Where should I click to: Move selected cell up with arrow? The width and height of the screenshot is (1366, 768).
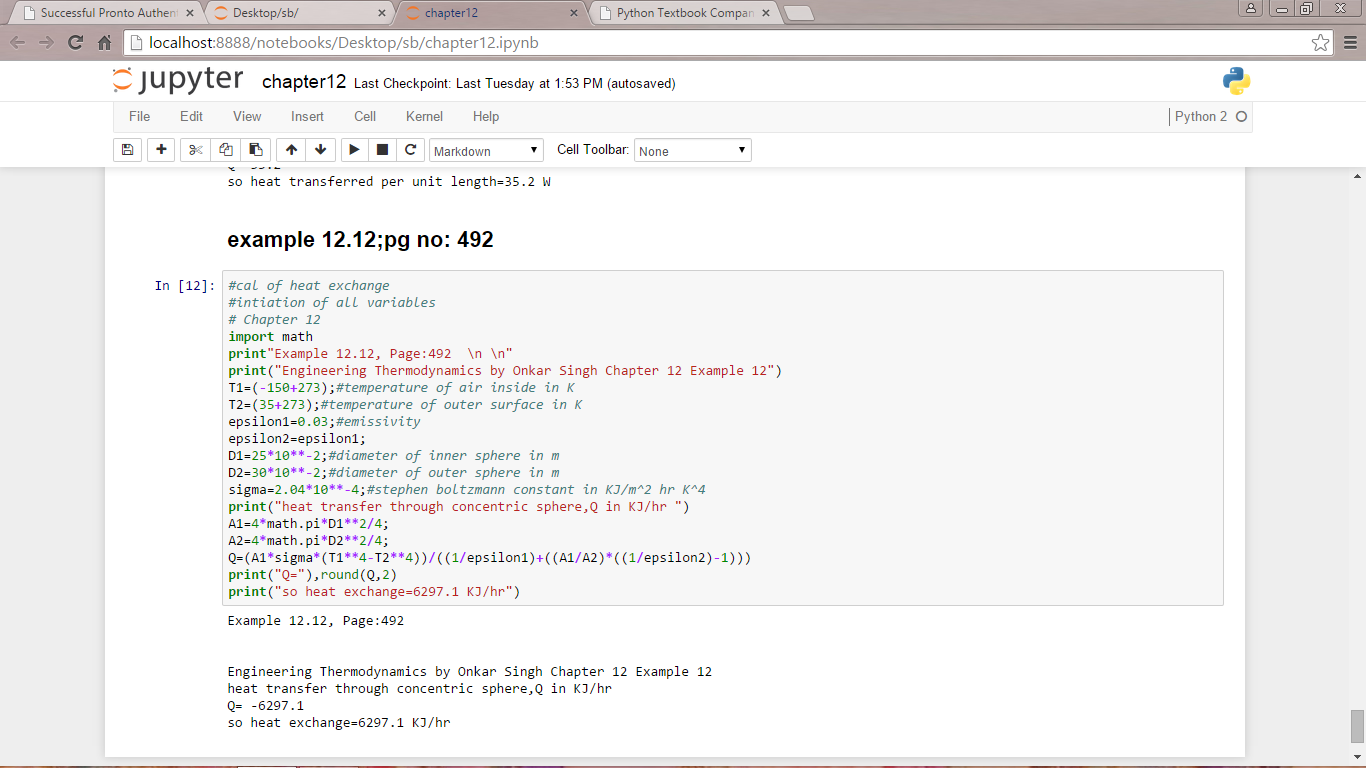[x=291, y=150]
